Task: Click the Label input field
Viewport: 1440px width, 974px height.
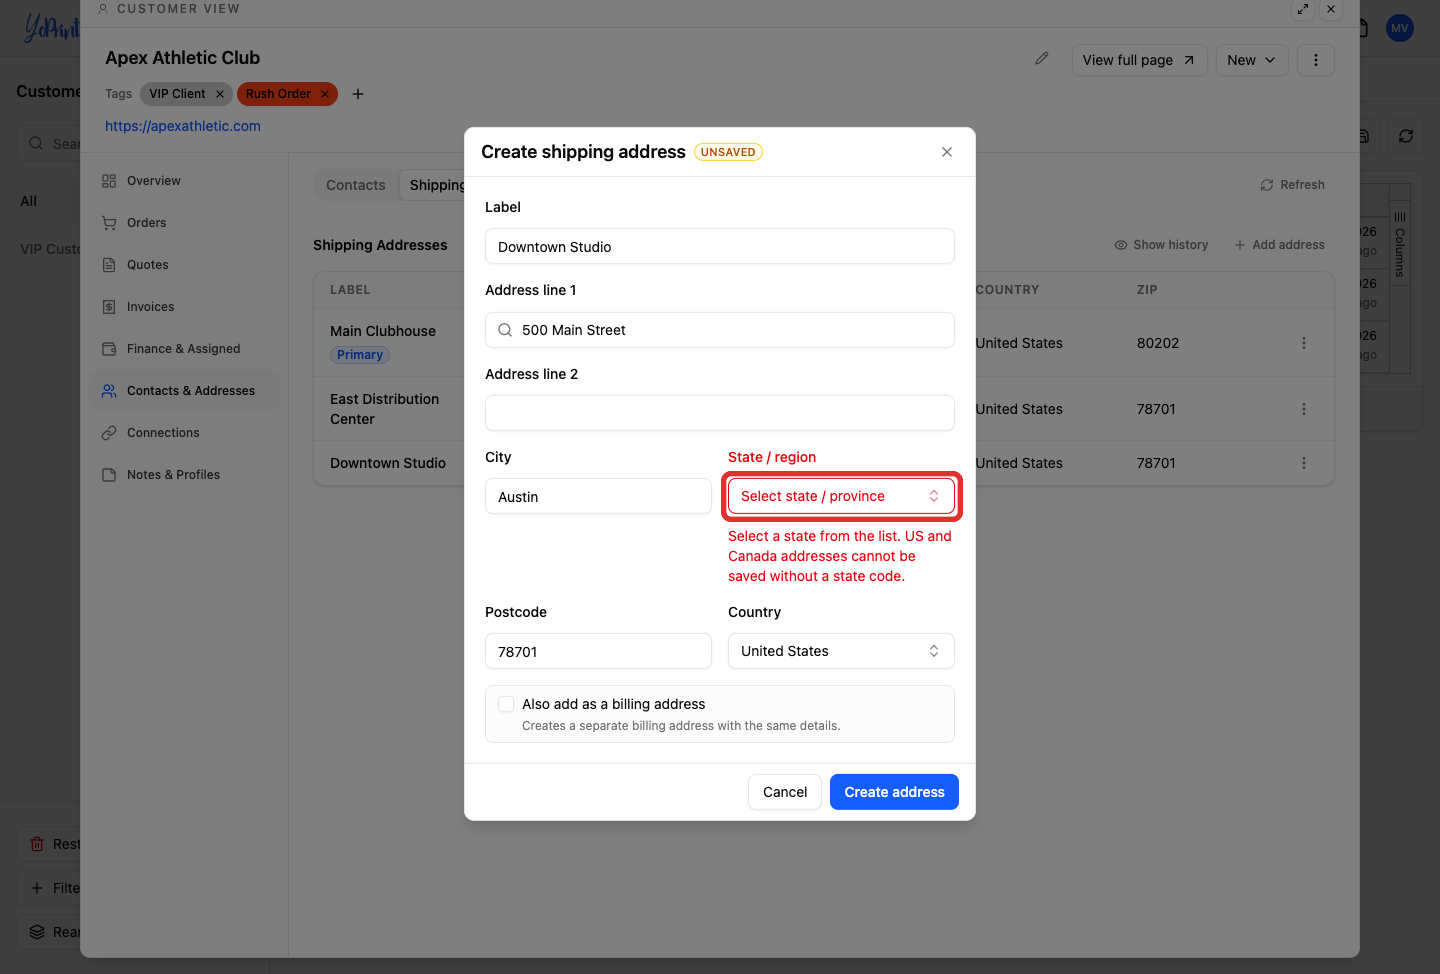Action: pyautogui.click(x=720, y=246)
